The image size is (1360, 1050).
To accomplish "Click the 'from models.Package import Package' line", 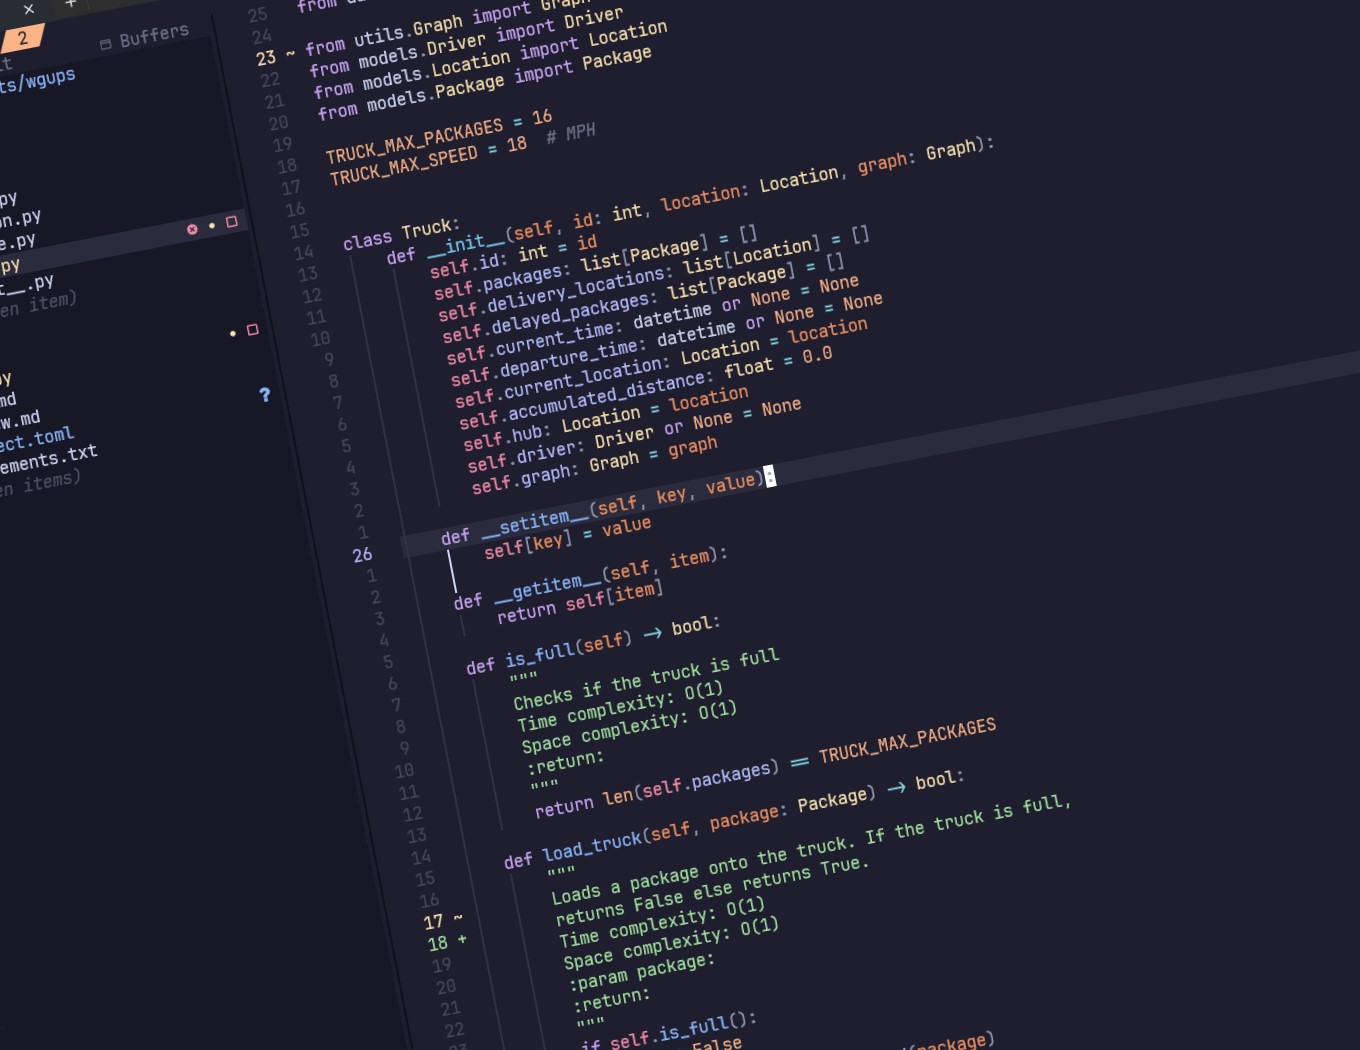I will (x=484, y=84).
